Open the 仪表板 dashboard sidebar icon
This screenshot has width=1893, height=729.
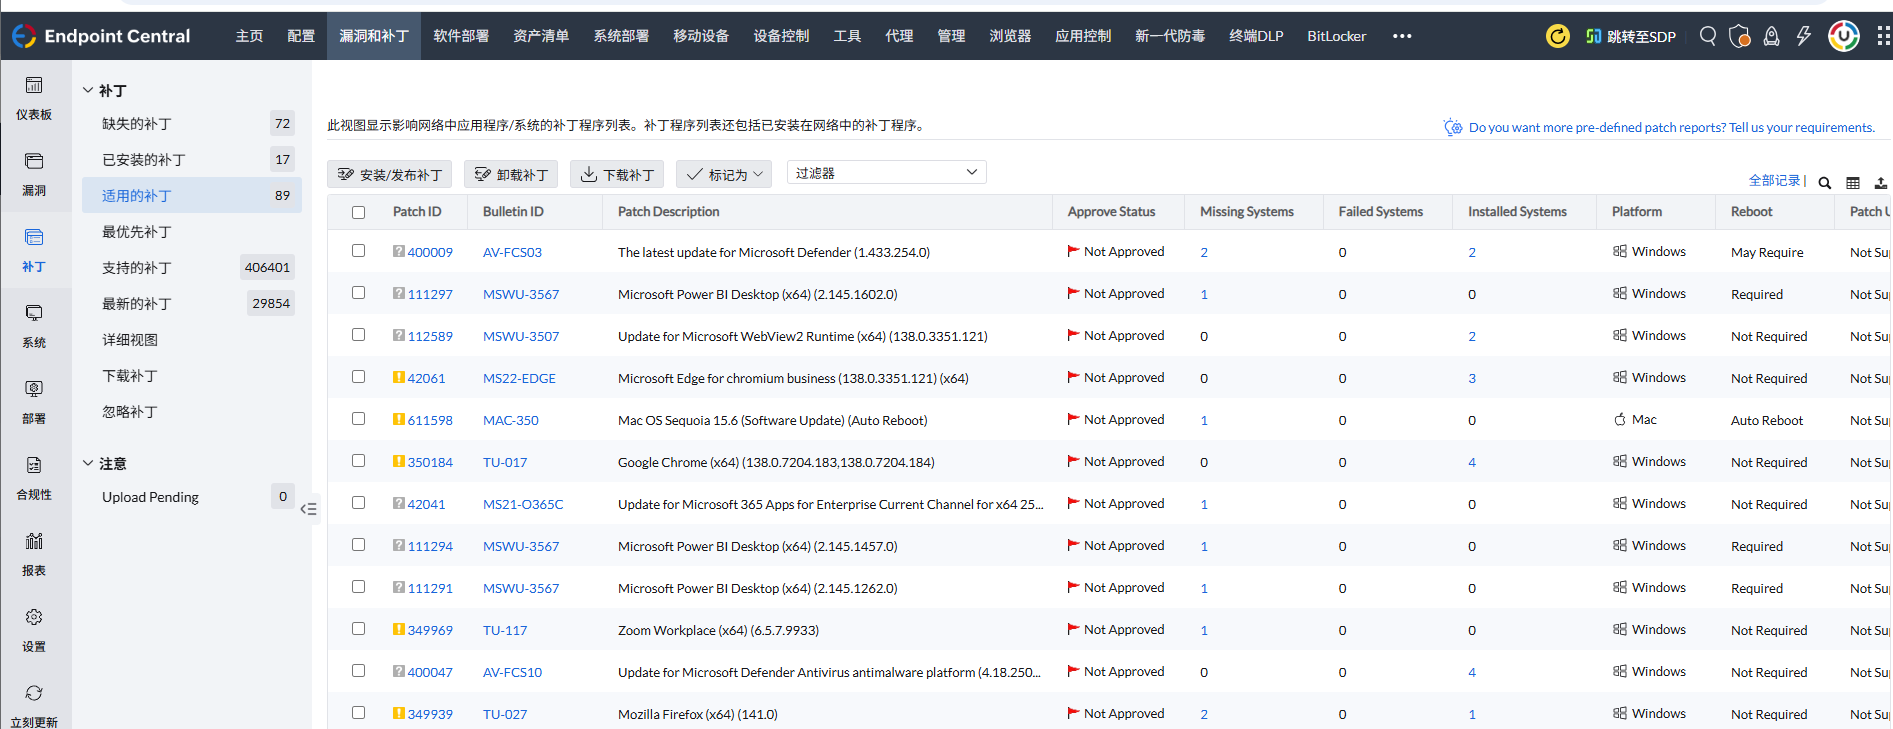pos(34,97)
